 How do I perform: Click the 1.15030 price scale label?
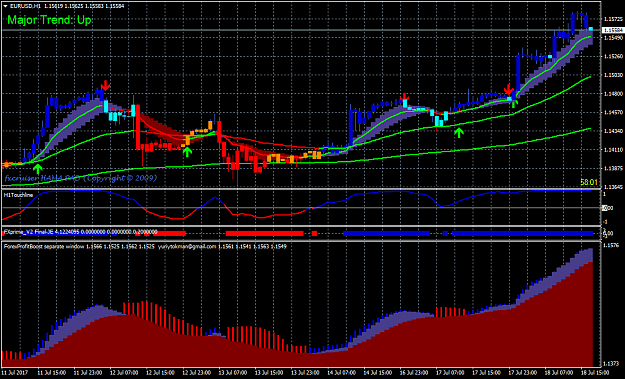click(613, 75)
